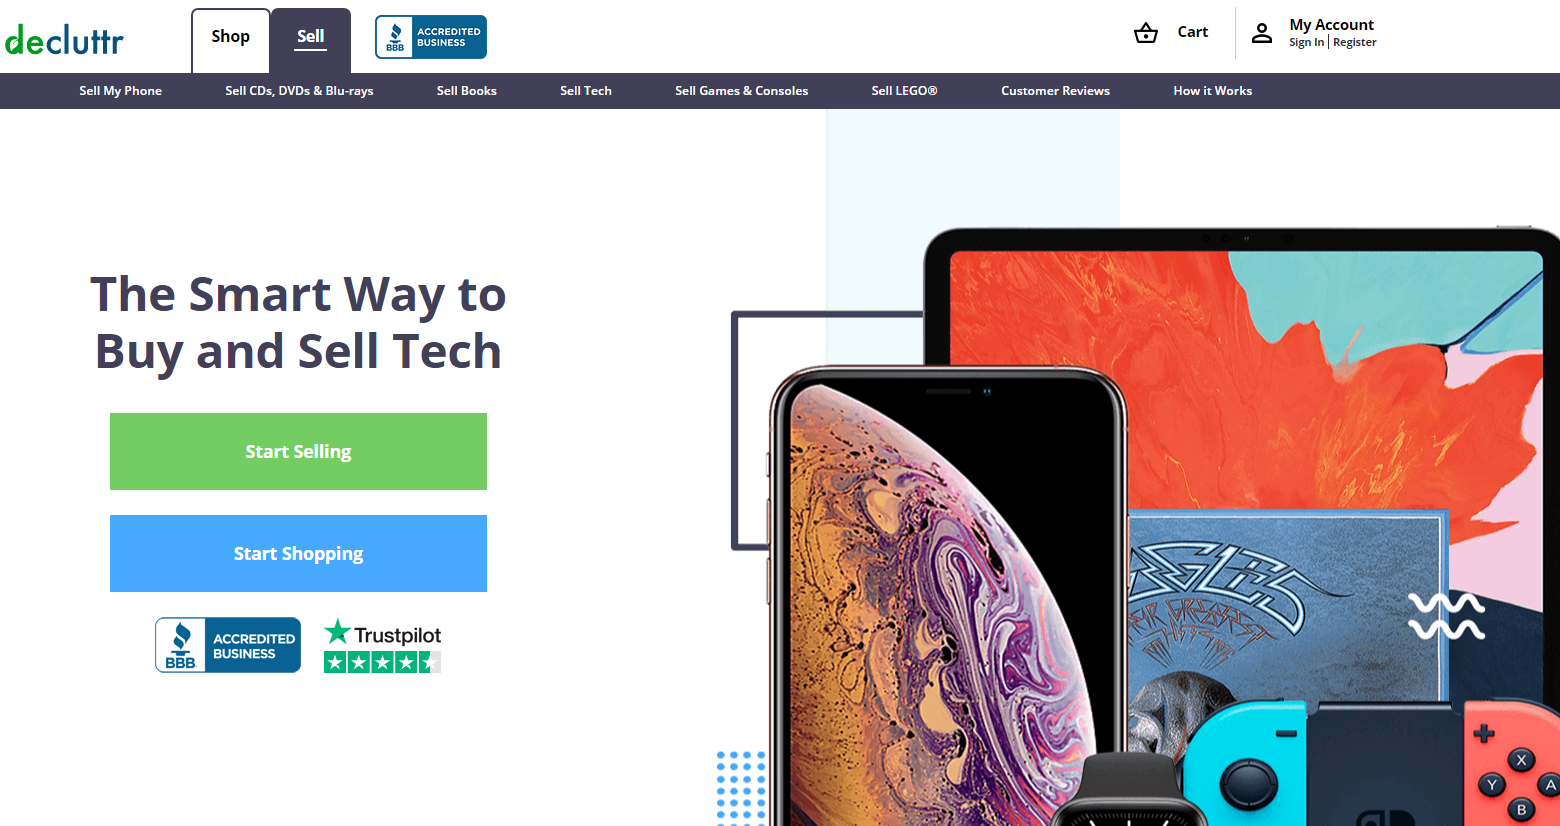The image size is (1560, 826).
Task: Go to Sell Books
Action: 467,91
